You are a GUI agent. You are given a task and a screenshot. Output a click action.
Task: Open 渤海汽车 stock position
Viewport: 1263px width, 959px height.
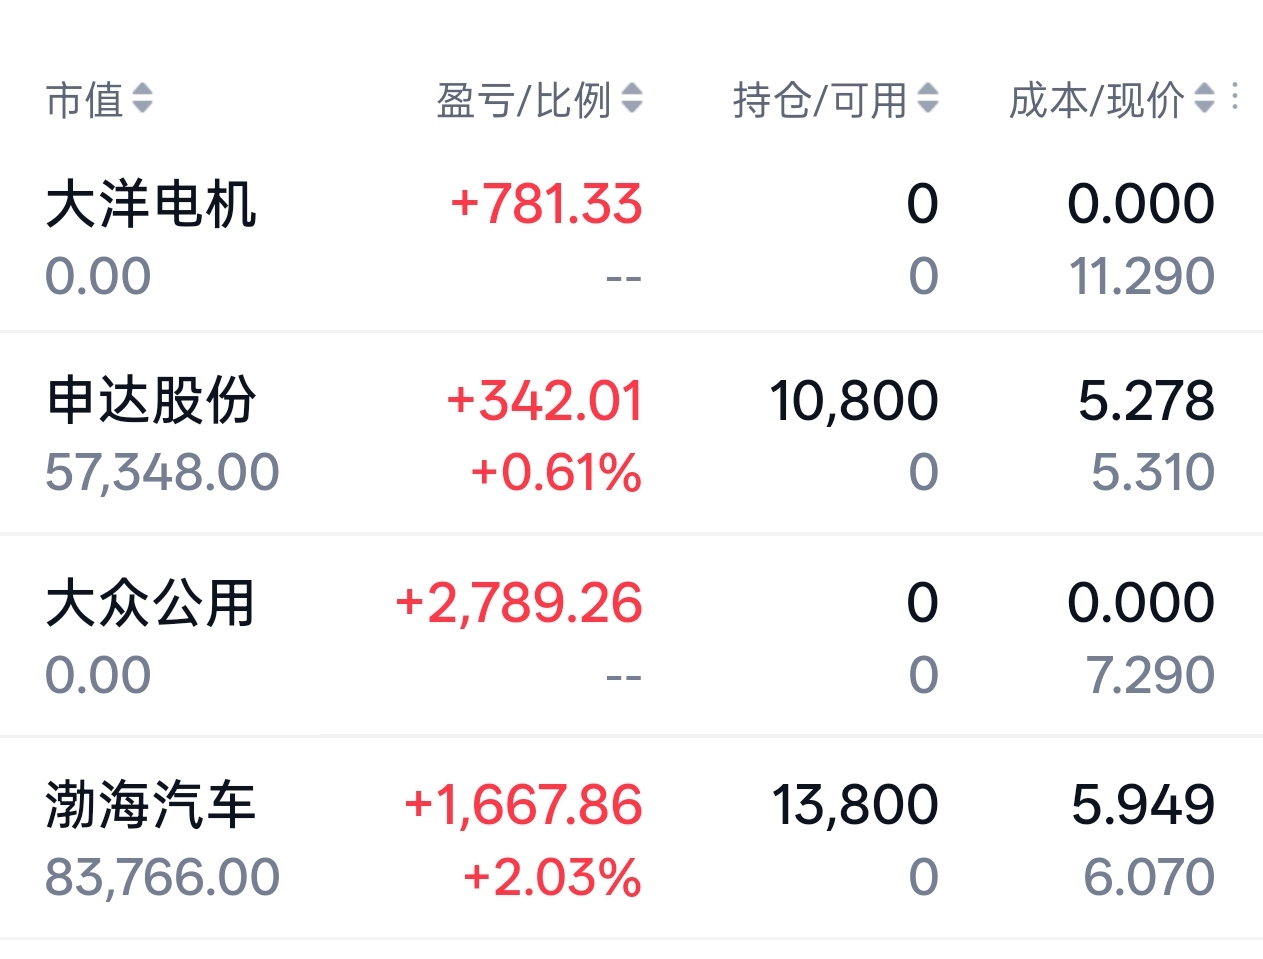[x=151, y=805]
